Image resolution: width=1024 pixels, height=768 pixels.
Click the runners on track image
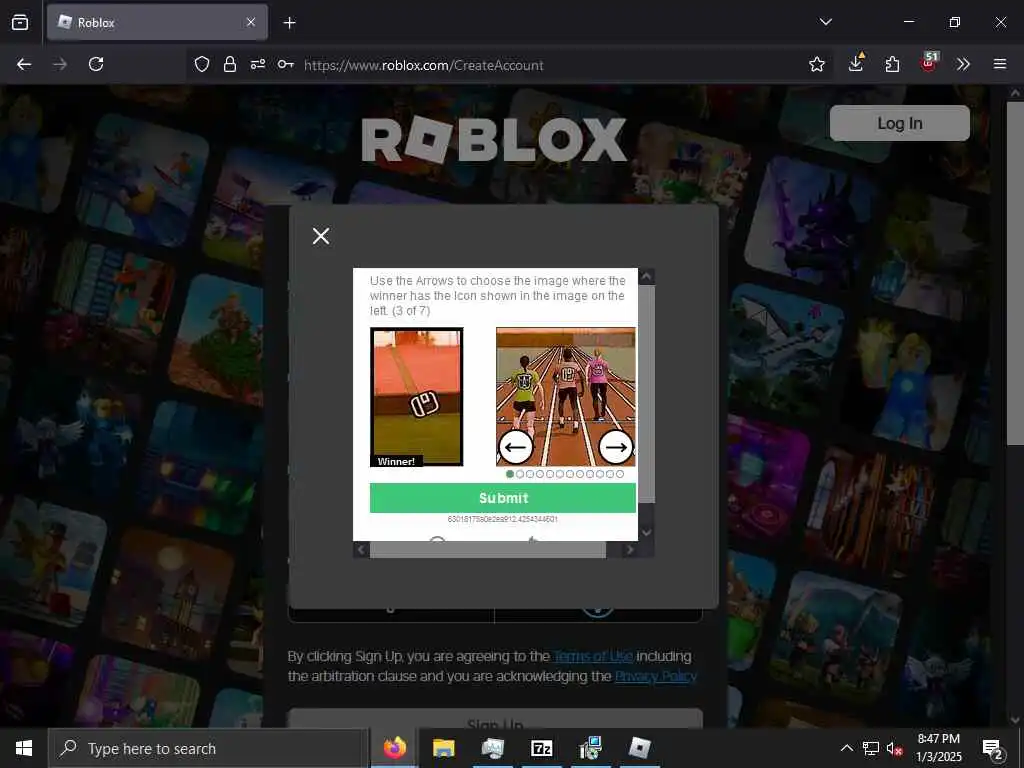(566, 396)
